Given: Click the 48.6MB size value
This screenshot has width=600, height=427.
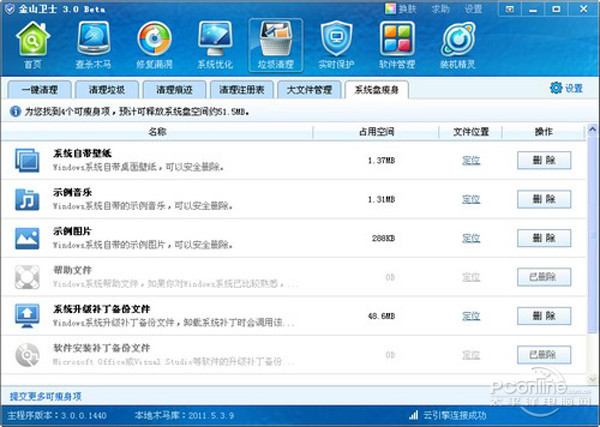Looking at the screenshot, I should coord(382,316).
